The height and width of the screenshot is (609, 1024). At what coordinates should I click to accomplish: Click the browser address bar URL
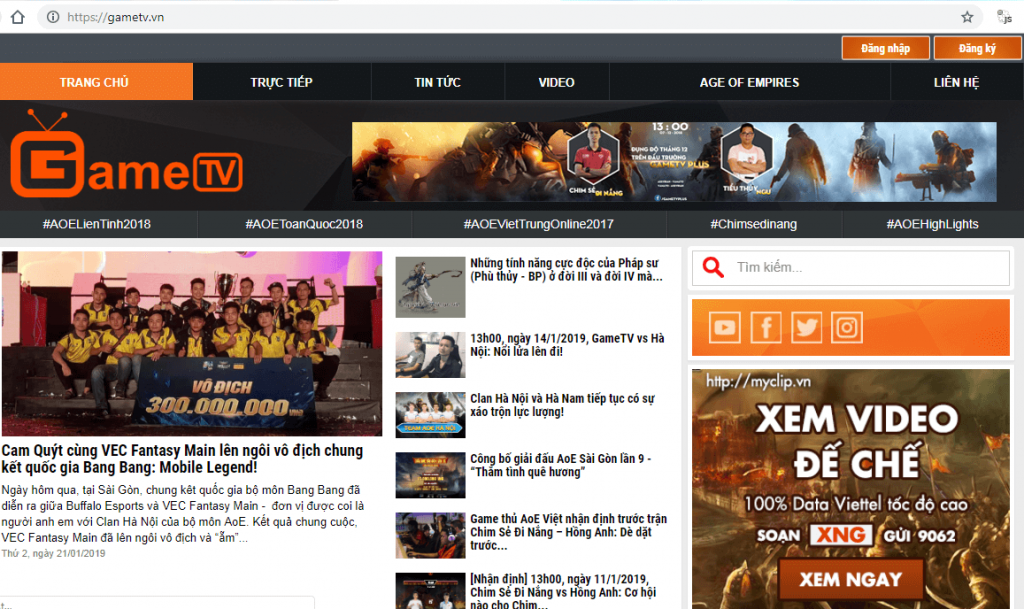click(x=116, y=17)
